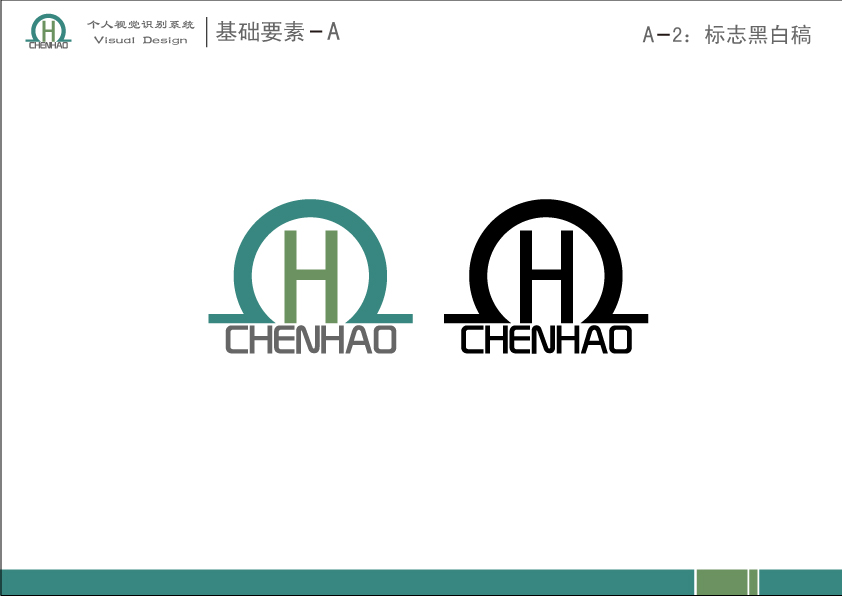Select the teal color CHENHAO logo
This screenshot has height=596, width=842.
[x=310, y=277]
